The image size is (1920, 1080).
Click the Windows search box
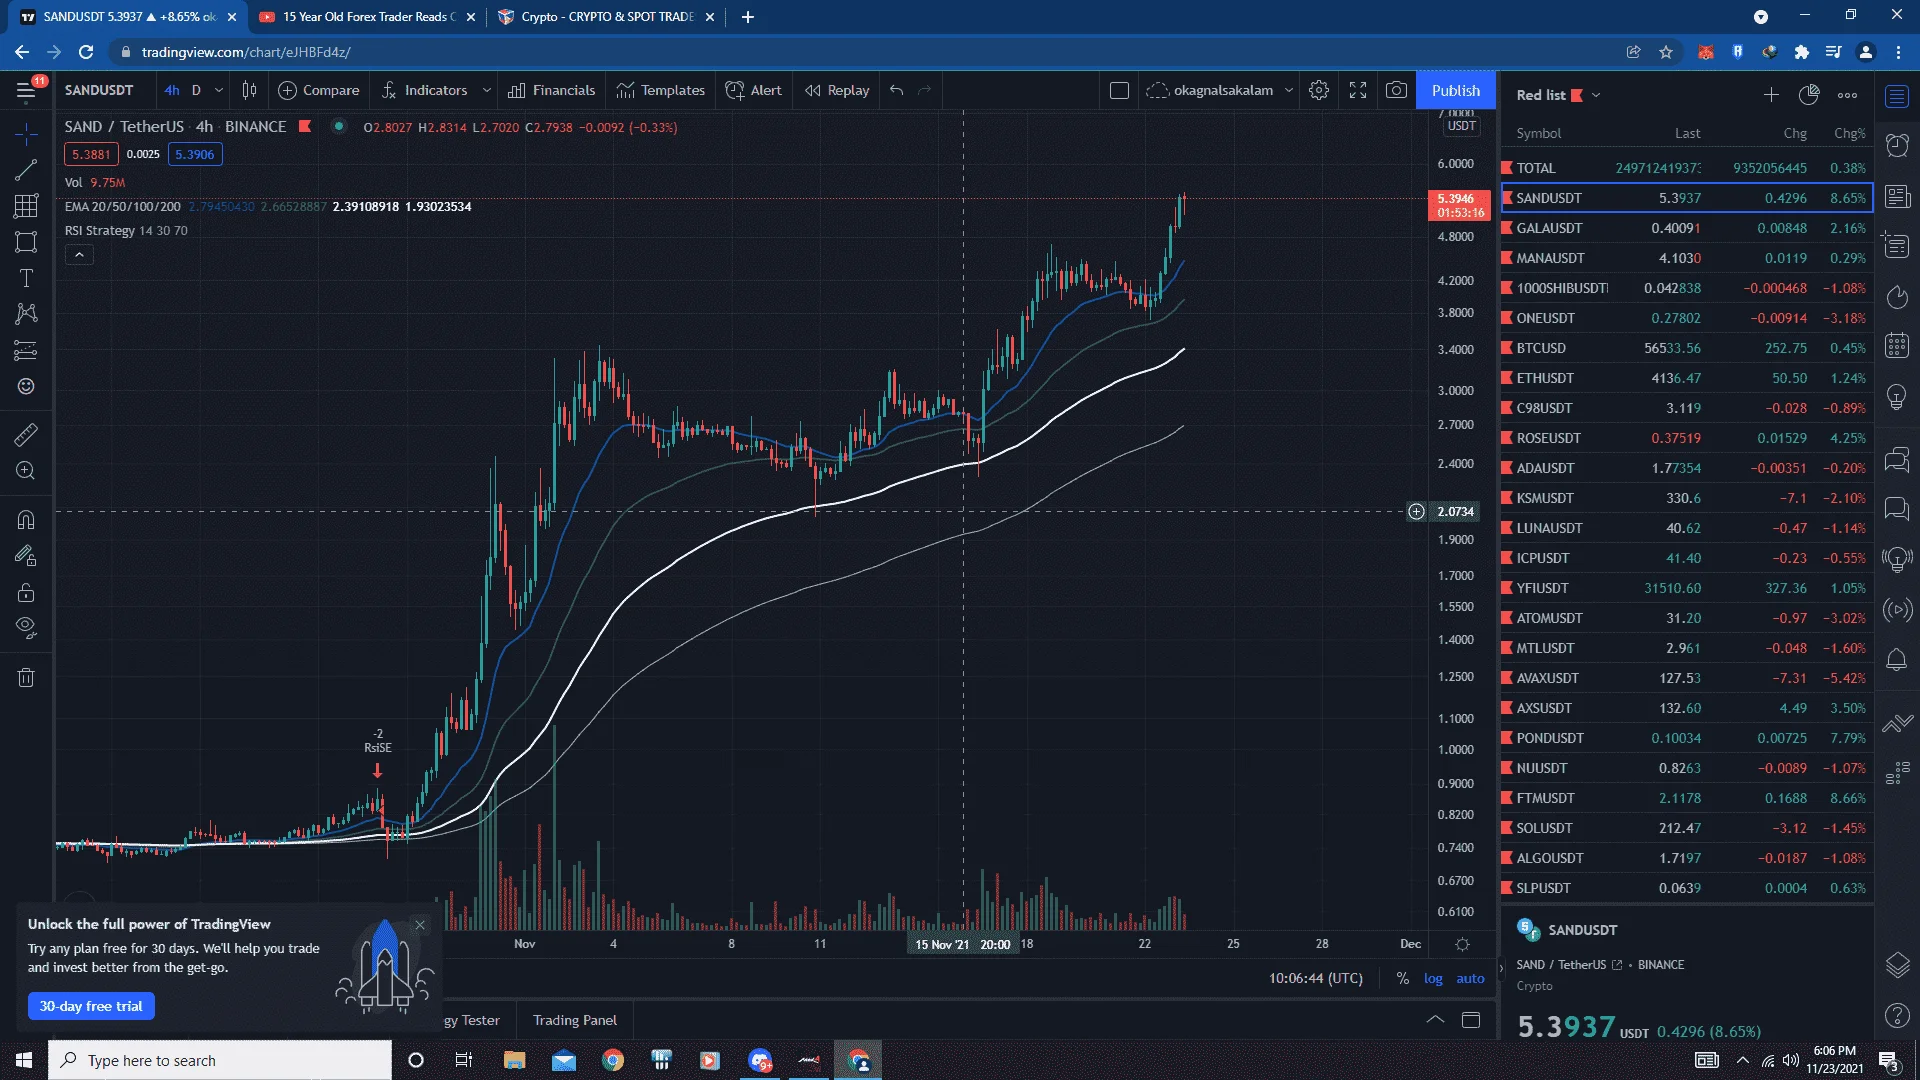pyautogui.click(x=220, y=1060)
